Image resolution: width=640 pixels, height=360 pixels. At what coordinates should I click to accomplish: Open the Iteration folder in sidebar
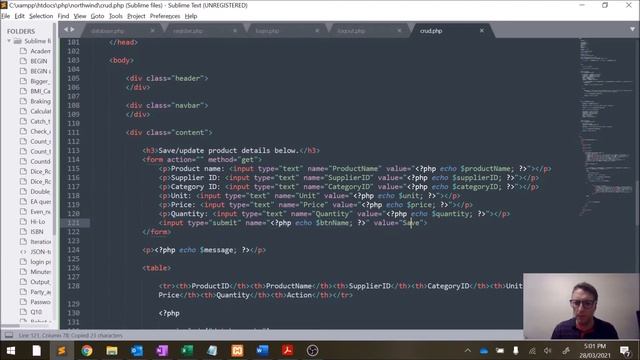(x=40, y=242)
